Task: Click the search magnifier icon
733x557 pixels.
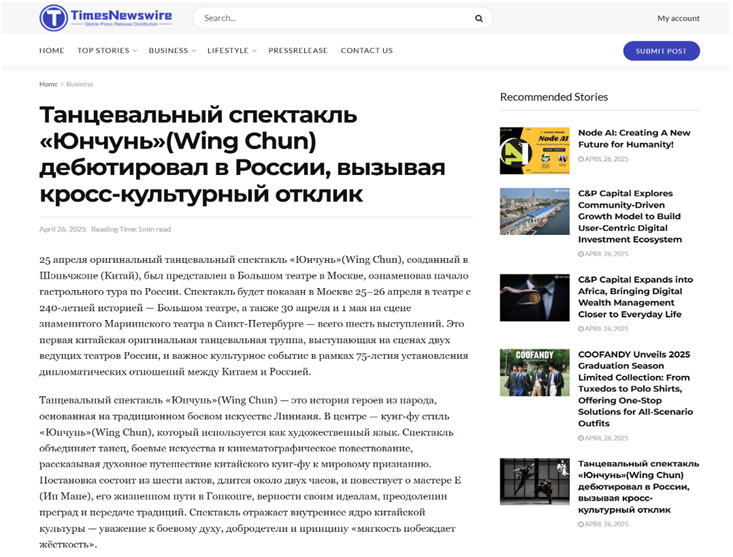Action: tap(479, 19)
